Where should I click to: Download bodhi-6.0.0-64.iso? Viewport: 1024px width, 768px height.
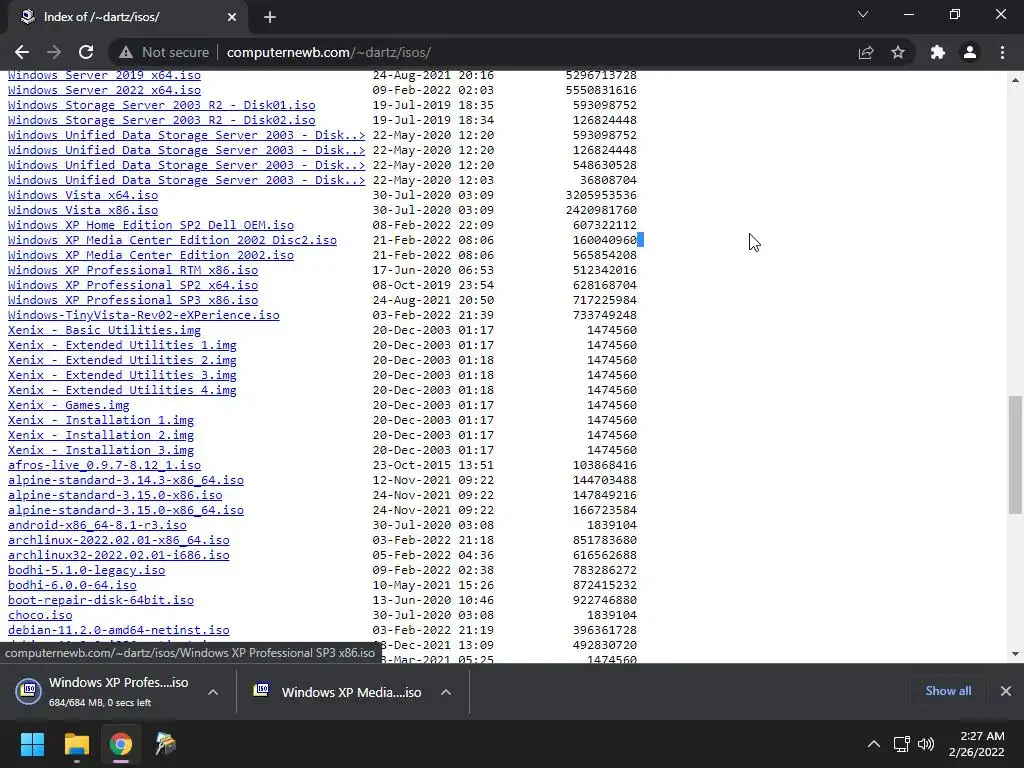72,586
